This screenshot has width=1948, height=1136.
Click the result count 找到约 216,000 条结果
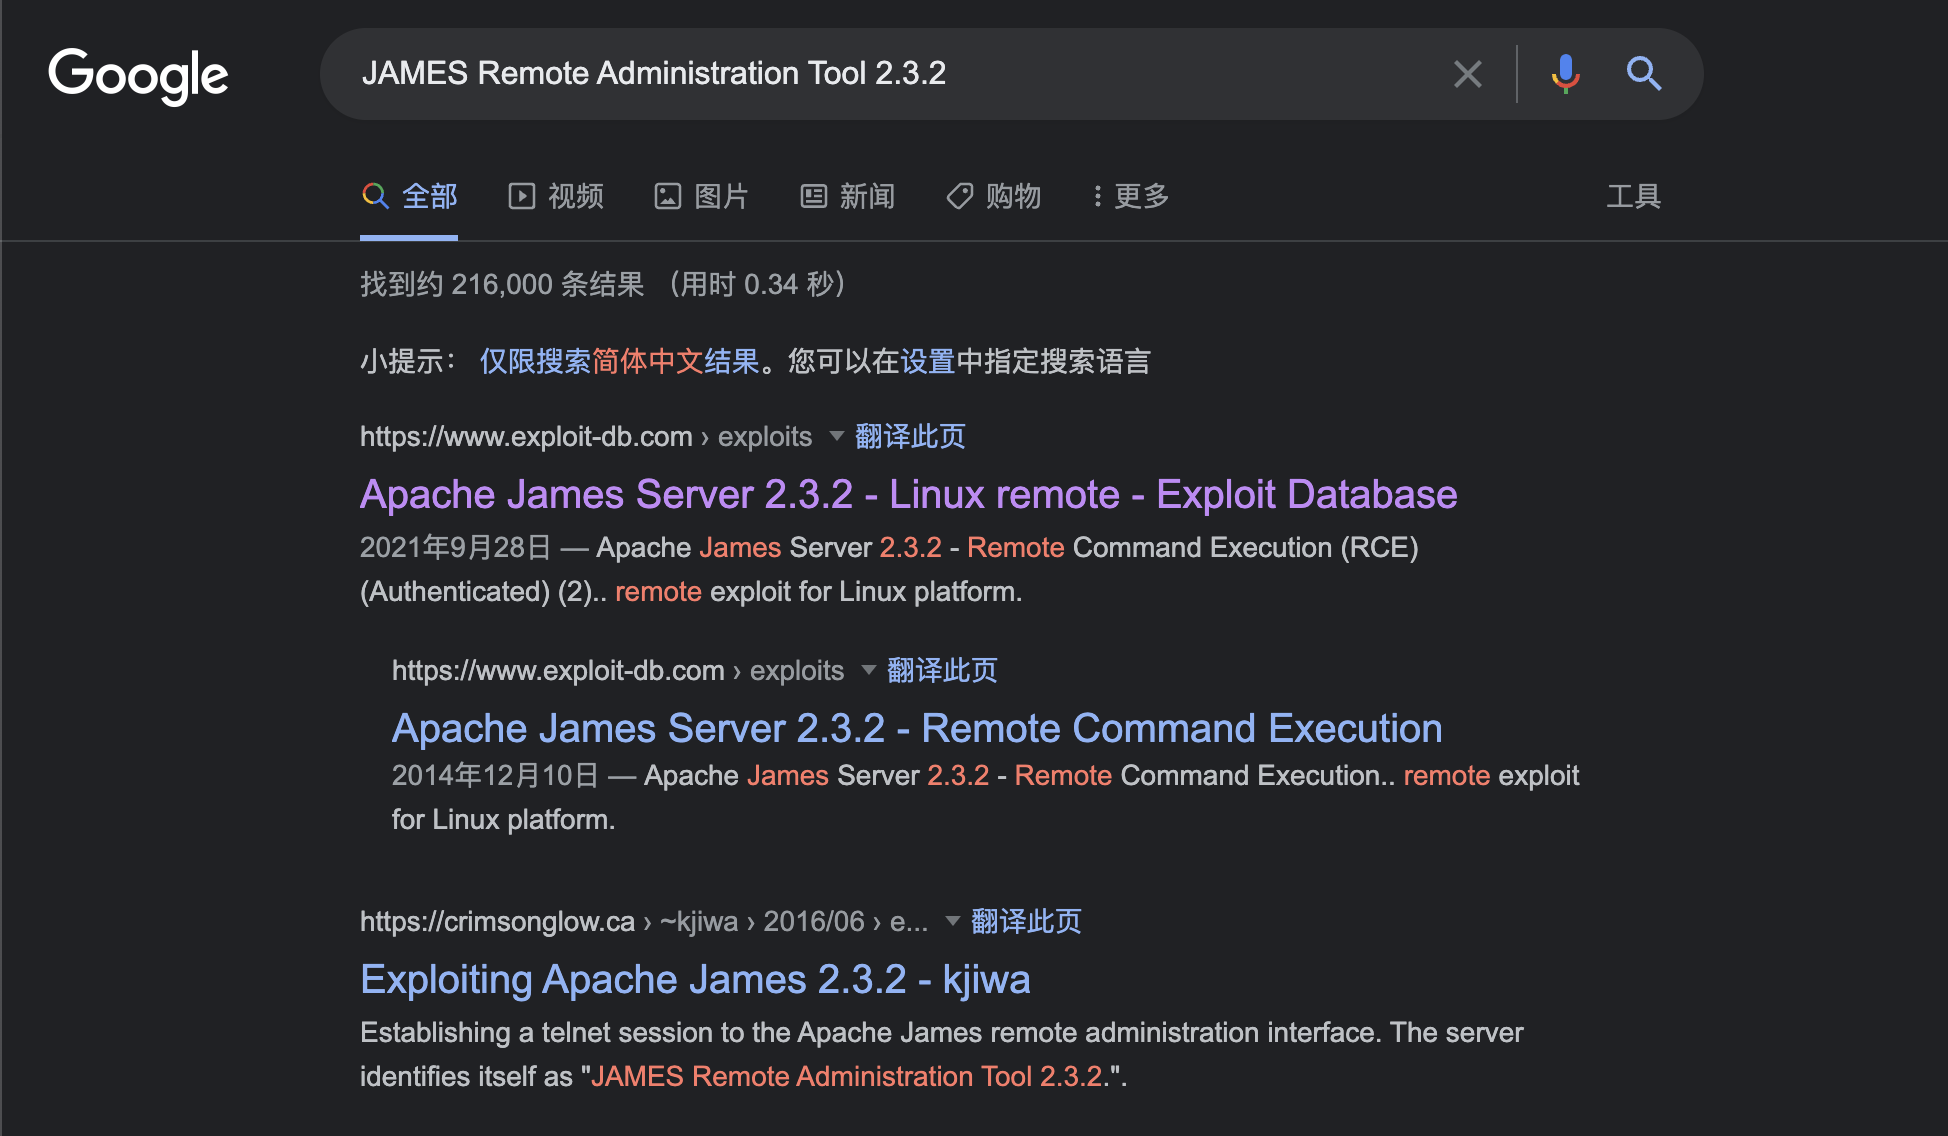(502, 284)
